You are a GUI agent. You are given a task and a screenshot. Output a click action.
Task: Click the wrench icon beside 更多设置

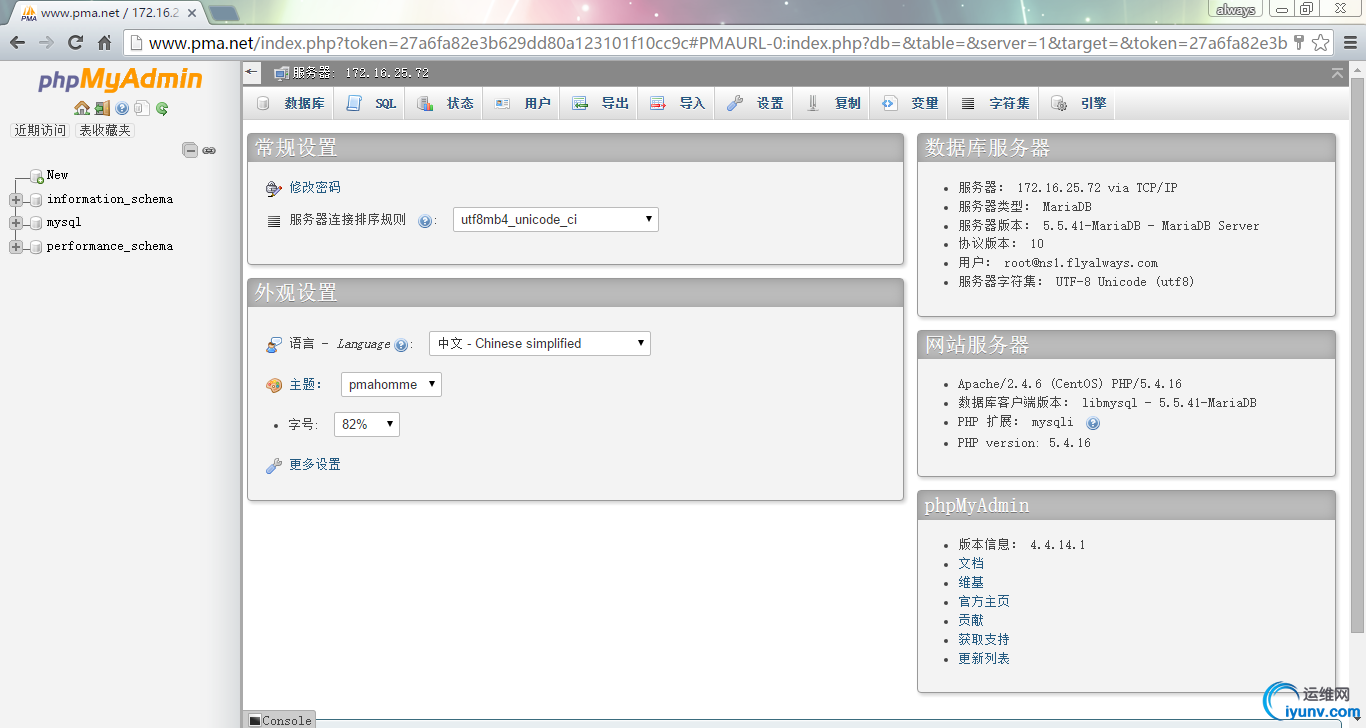[x=274, y=465]
